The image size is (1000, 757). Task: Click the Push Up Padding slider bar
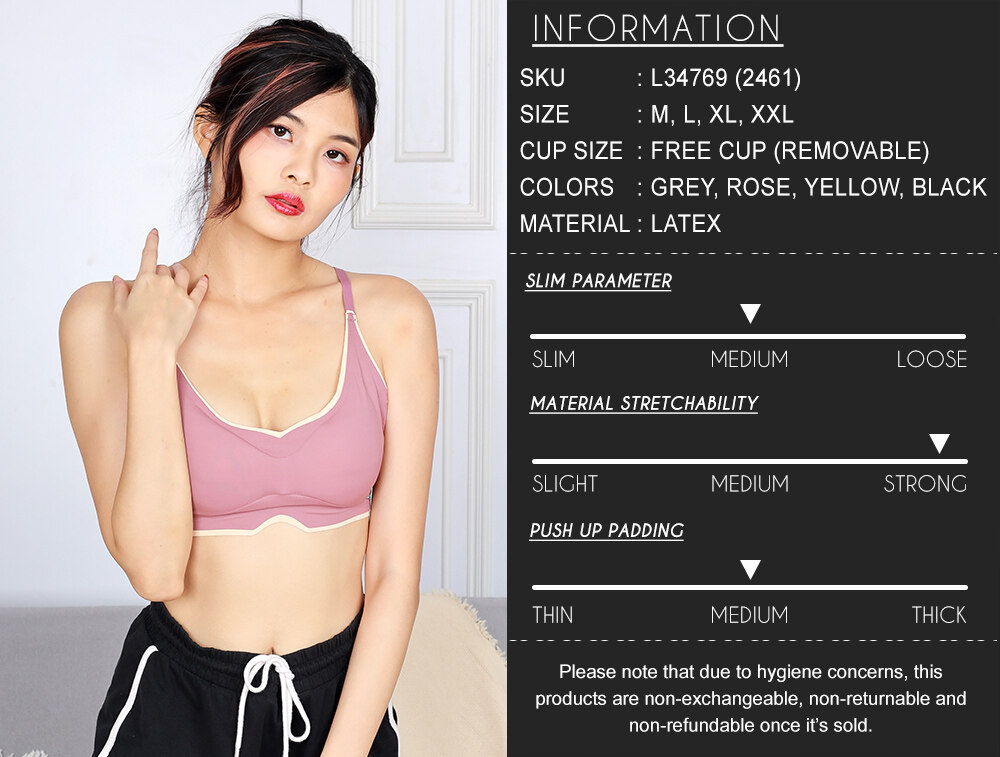click(x=750, y=587)
